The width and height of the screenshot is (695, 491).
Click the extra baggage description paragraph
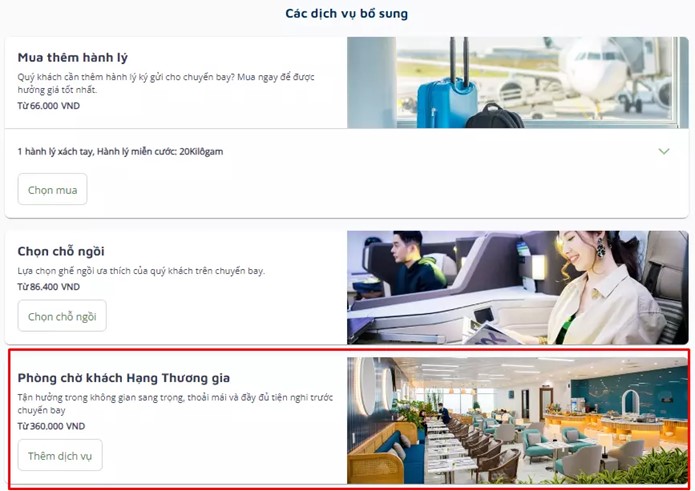point(166,83)
